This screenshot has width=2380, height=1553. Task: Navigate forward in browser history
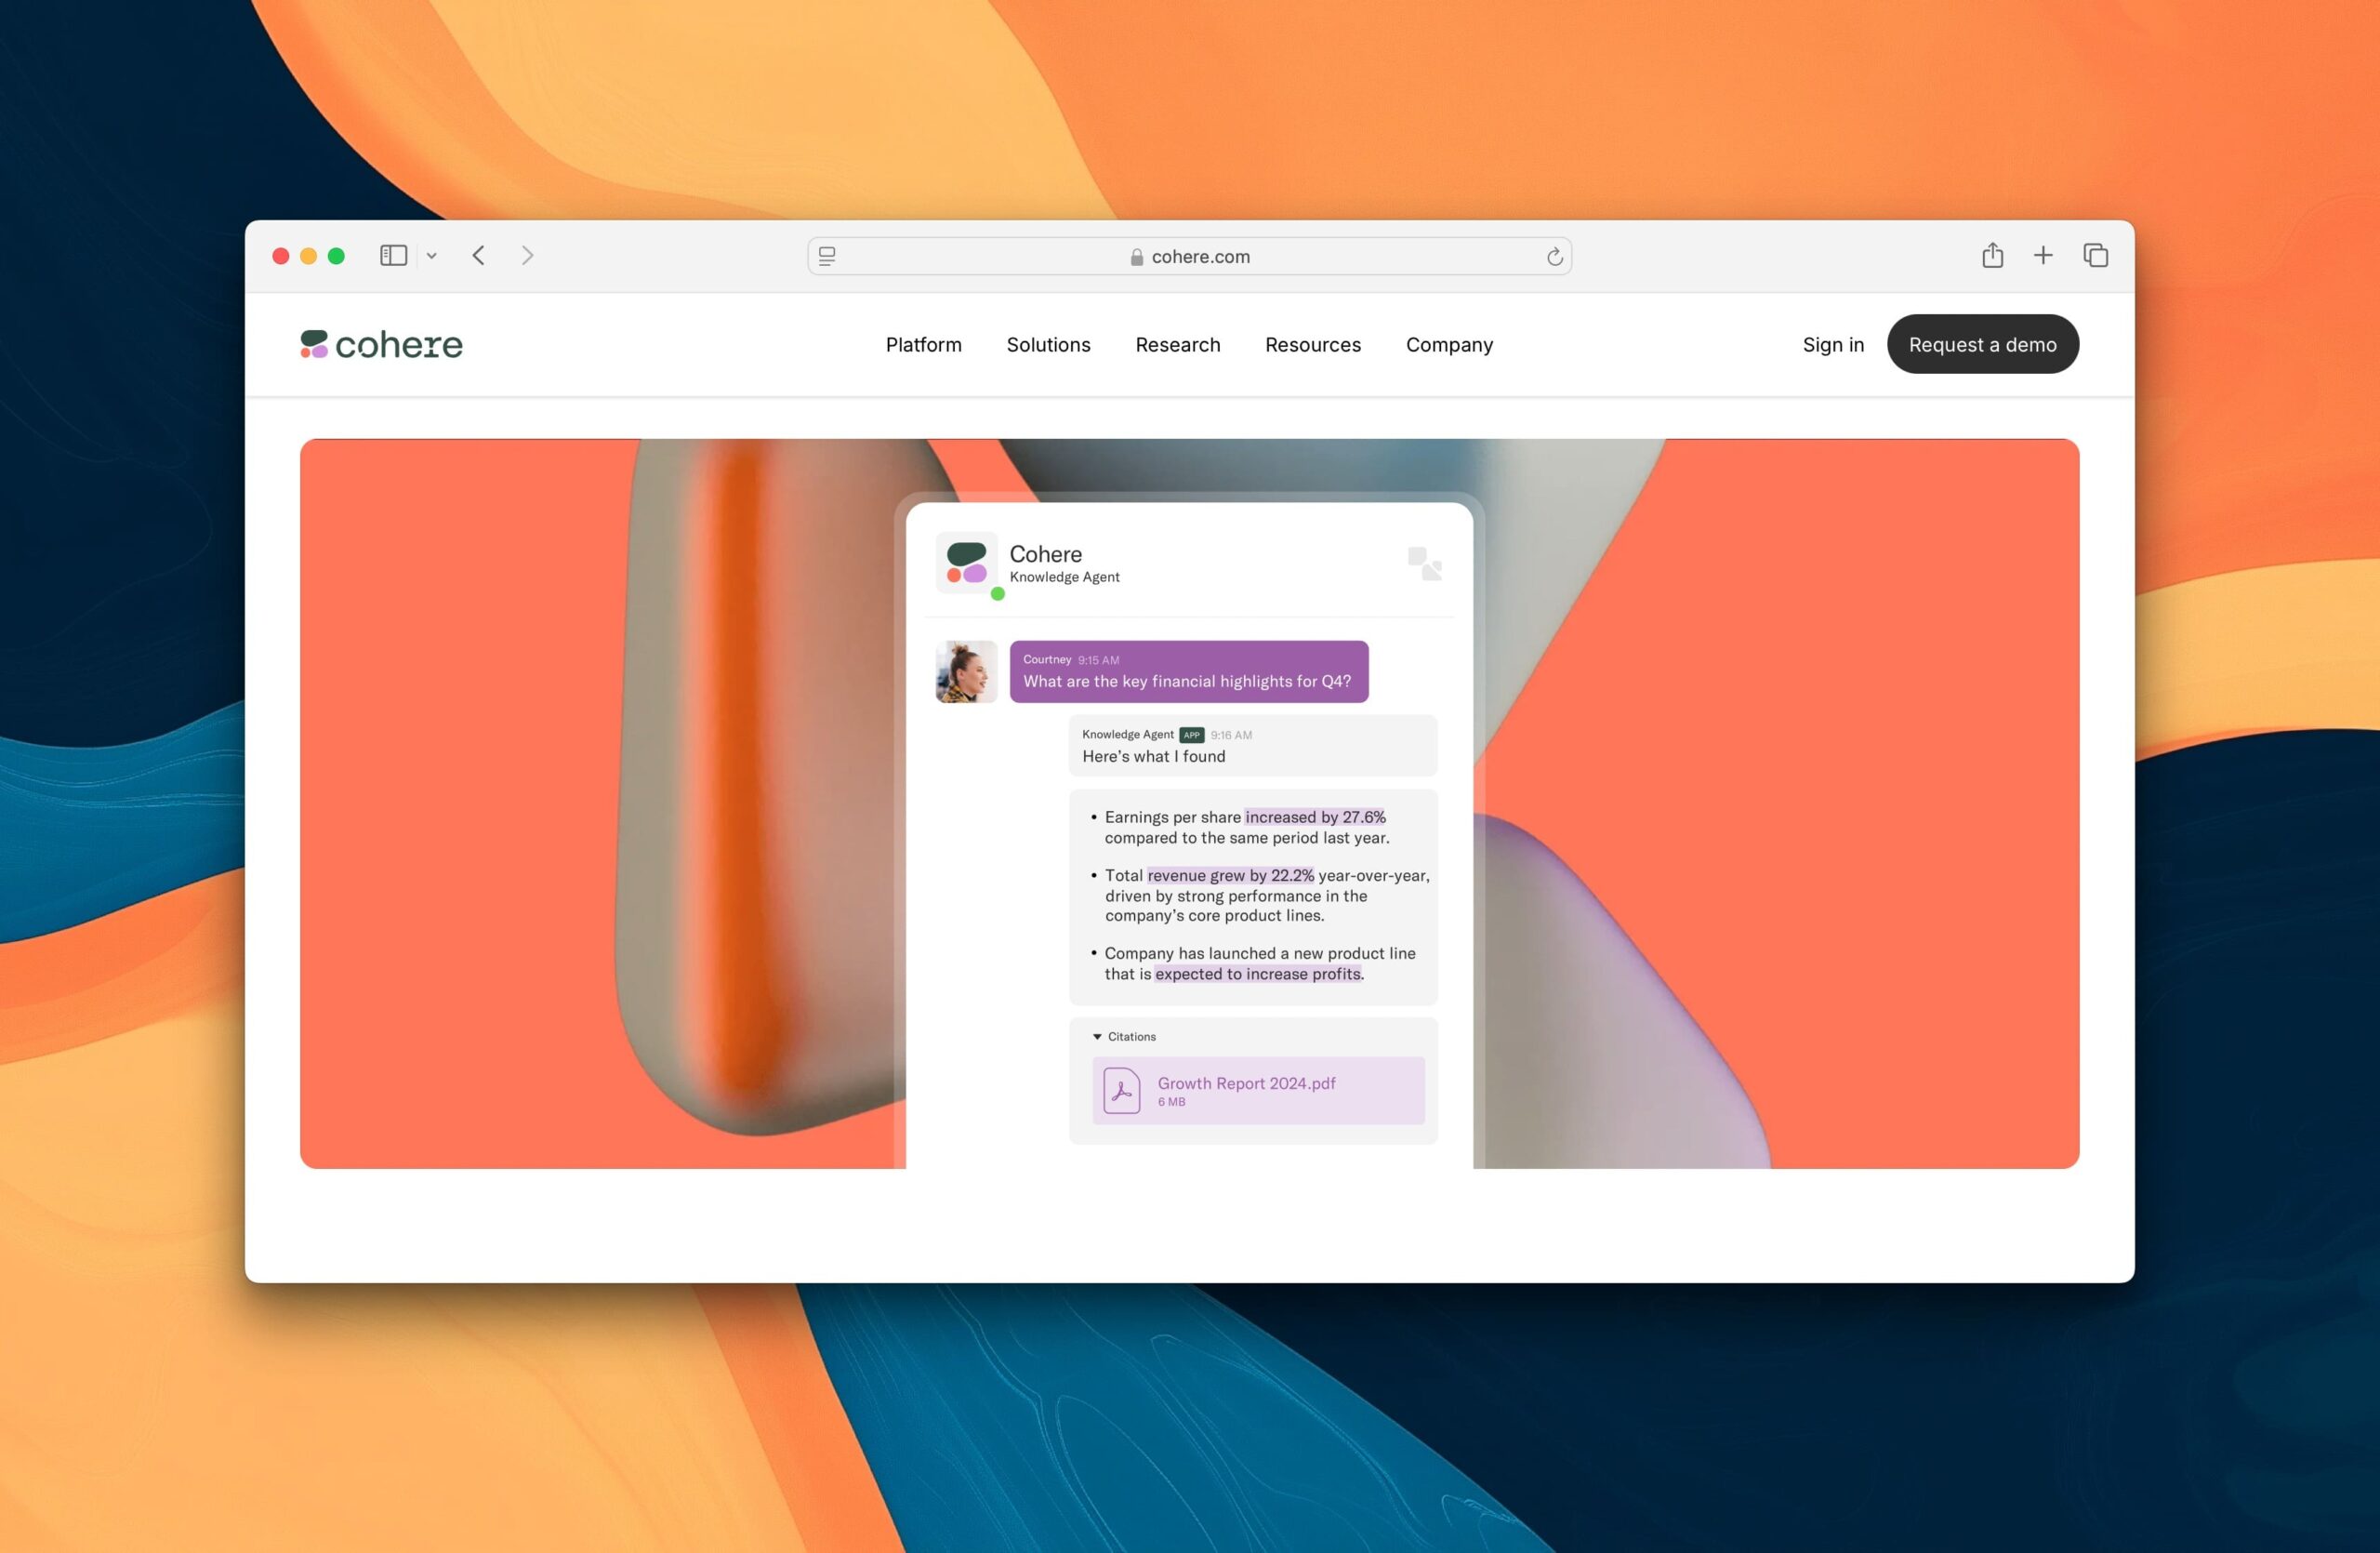tap(527, 256)
